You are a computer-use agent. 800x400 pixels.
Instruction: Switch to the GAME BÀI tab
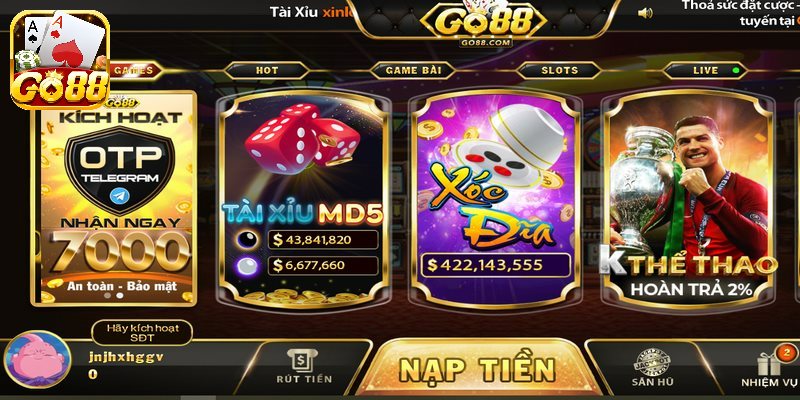[x=413, y=71]
